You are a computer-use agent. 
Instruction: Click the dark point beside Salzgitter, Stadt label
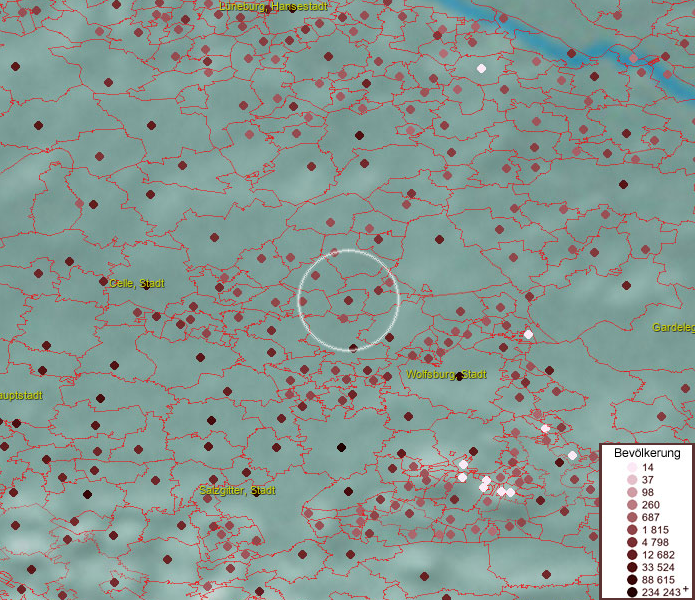(x=256, y=492)
